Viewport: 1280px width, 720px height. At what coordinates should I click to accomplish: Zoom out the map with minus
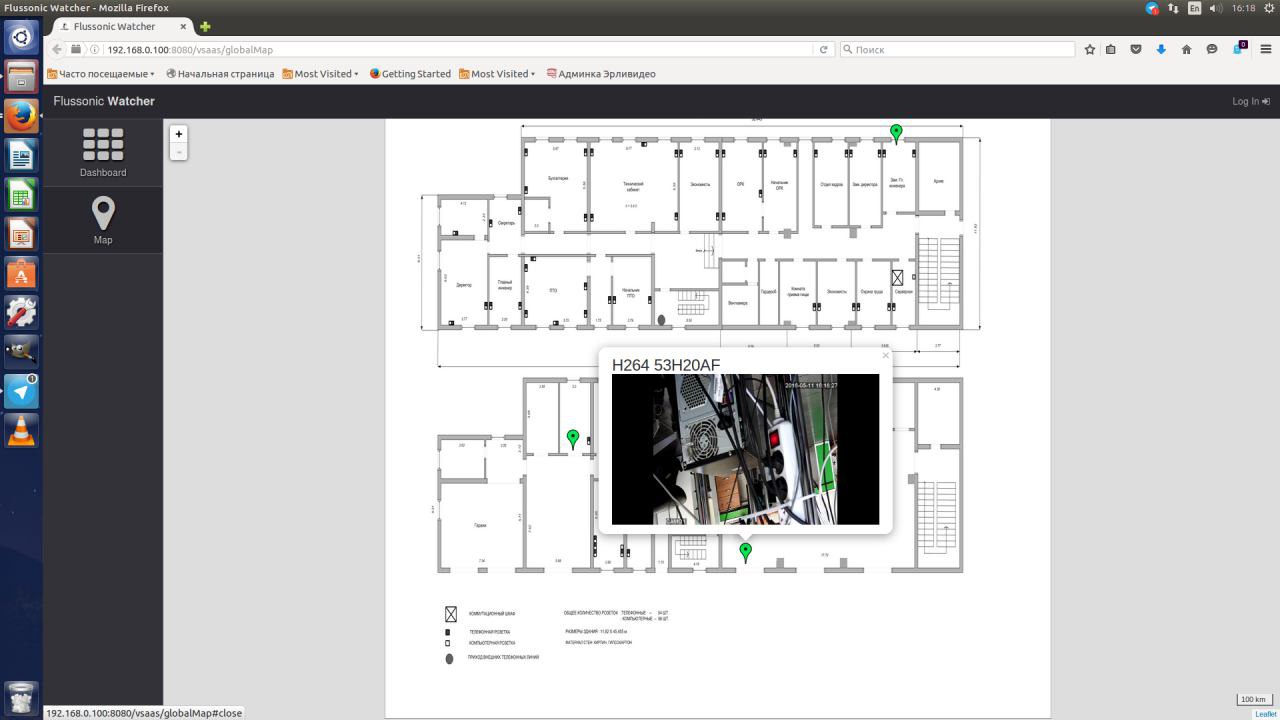pyautogui.click(x=179, y=151)
